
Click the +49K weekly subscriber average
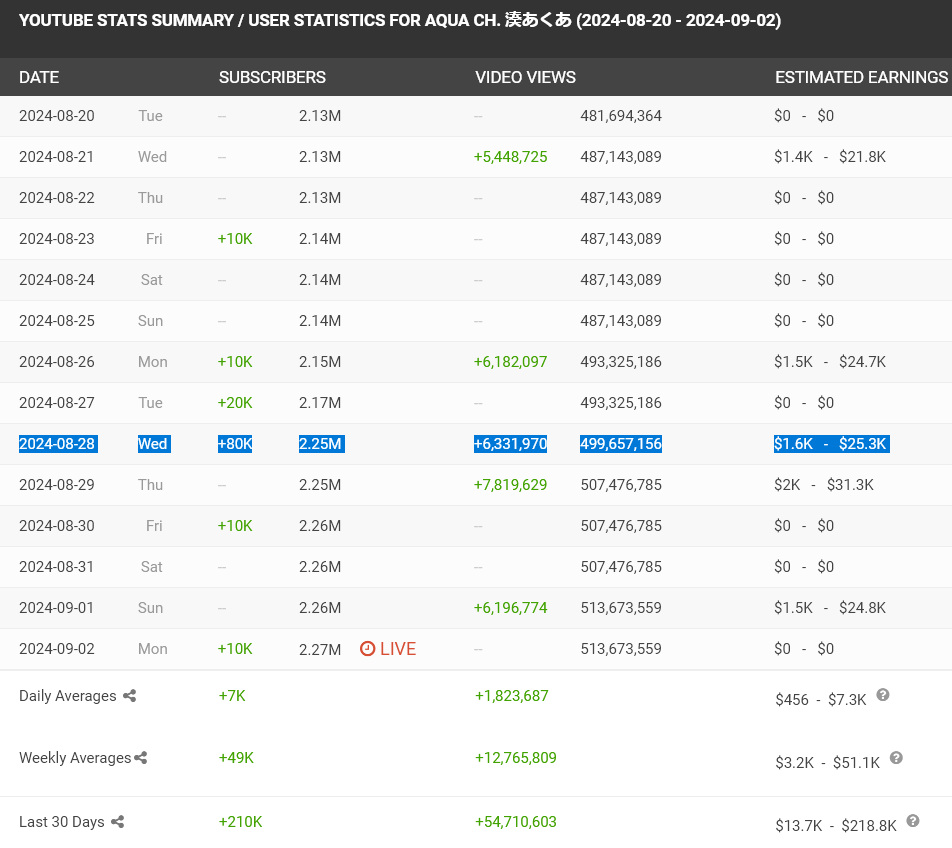[236, 758]
